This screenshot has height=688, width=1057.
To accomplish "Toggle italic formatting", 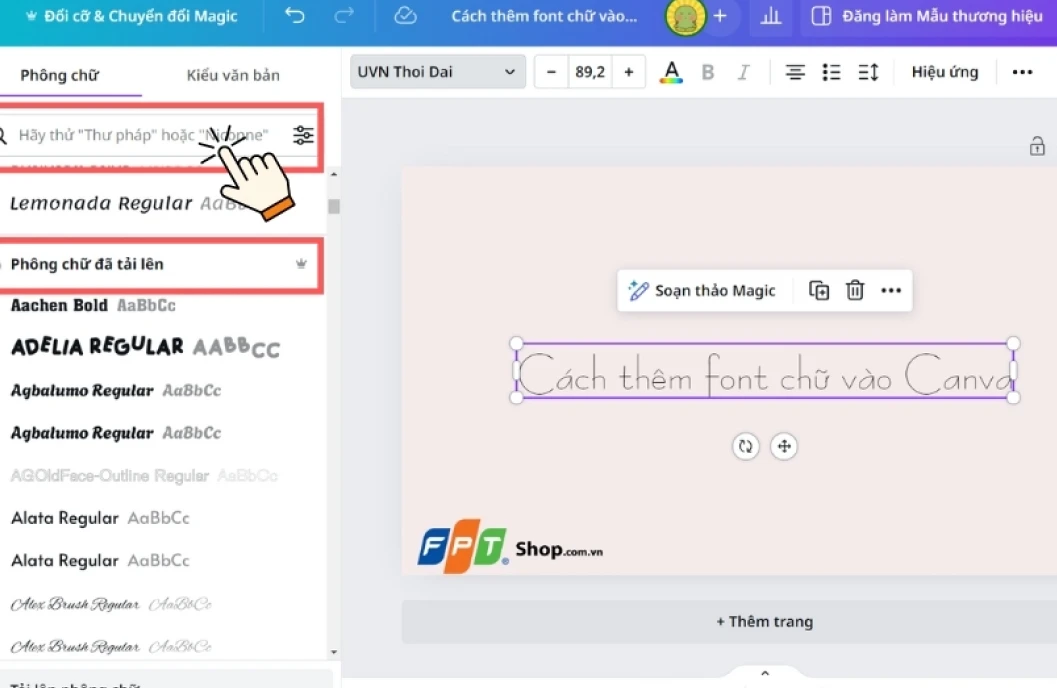I will coord(744,71).
